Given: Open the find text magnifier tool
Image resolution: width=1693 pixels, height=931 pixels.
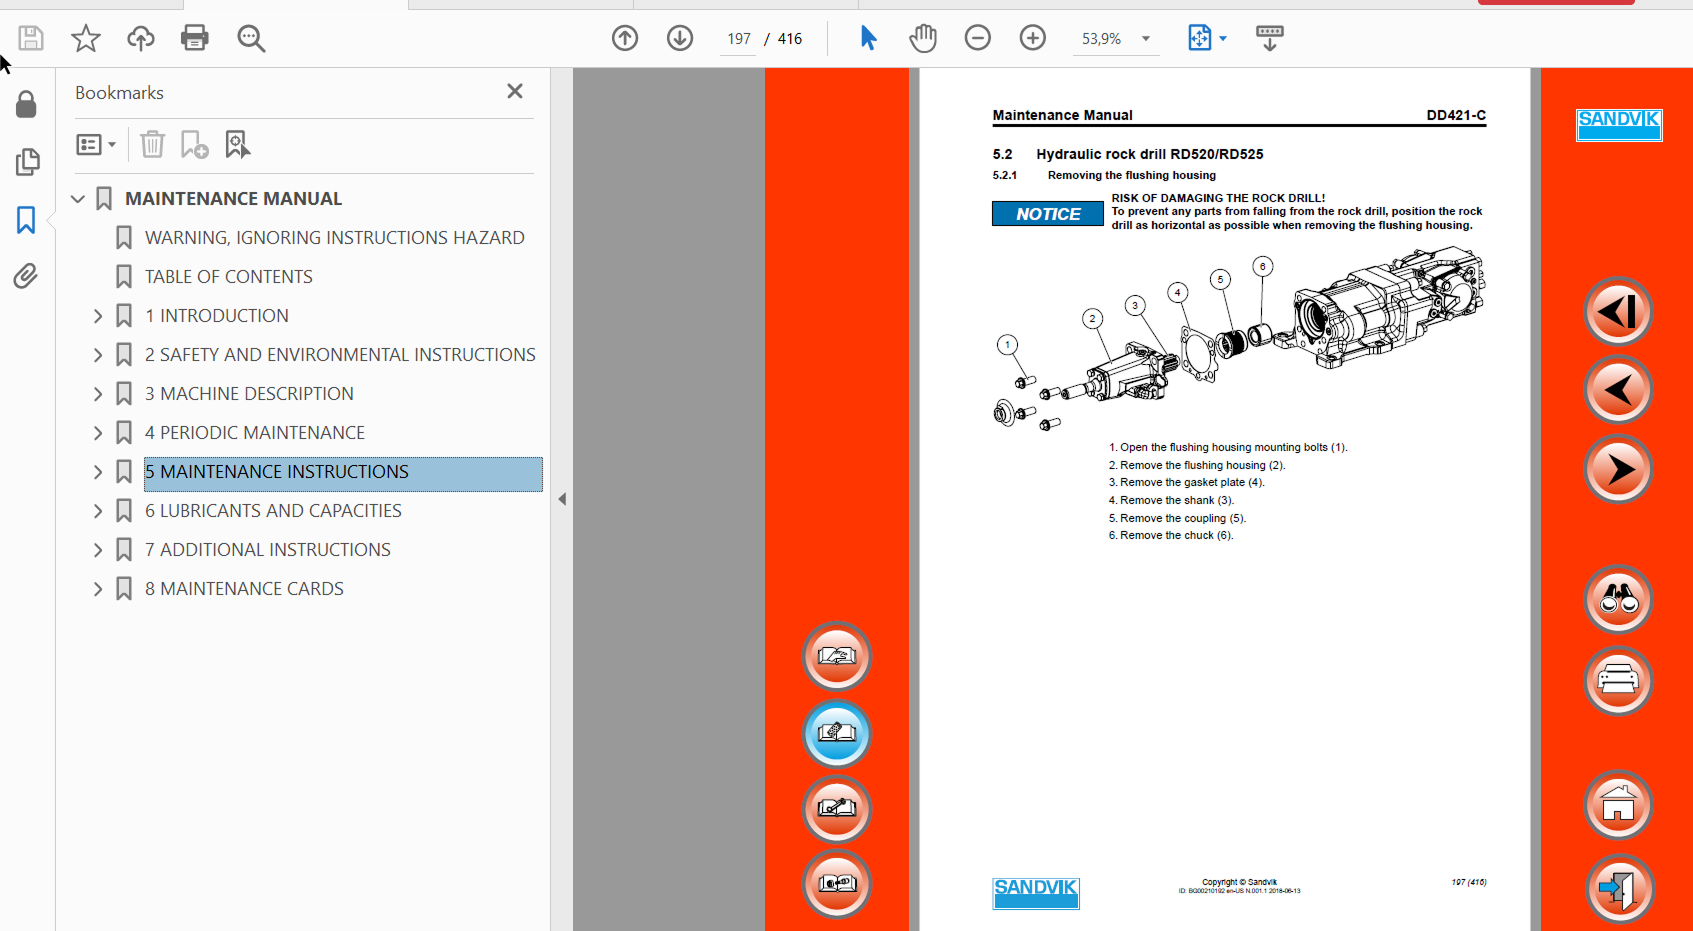Looking at the screenshot, I should pyautogui.click(x=251, y=39).
